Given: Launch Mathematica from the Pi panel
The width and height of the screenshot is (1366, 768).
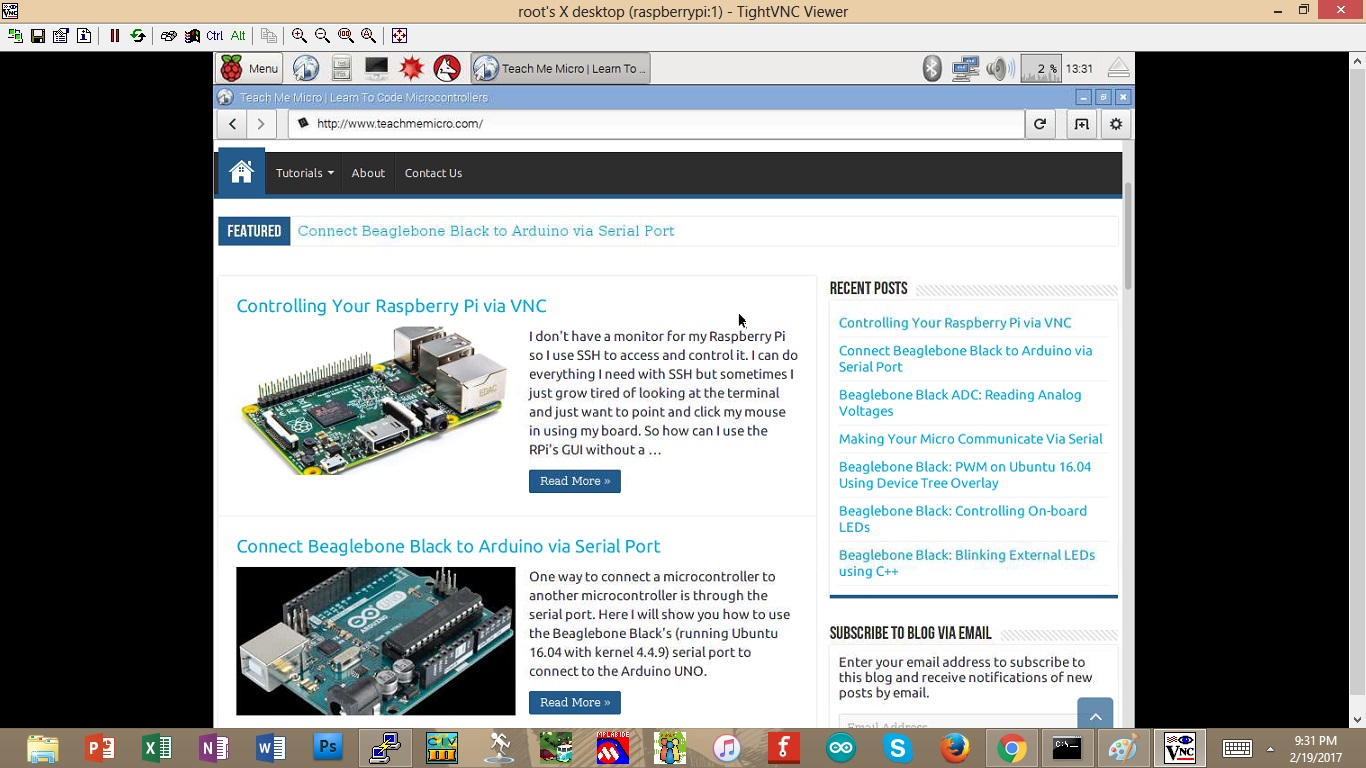Looking at the screenshot, I should 411,68.
